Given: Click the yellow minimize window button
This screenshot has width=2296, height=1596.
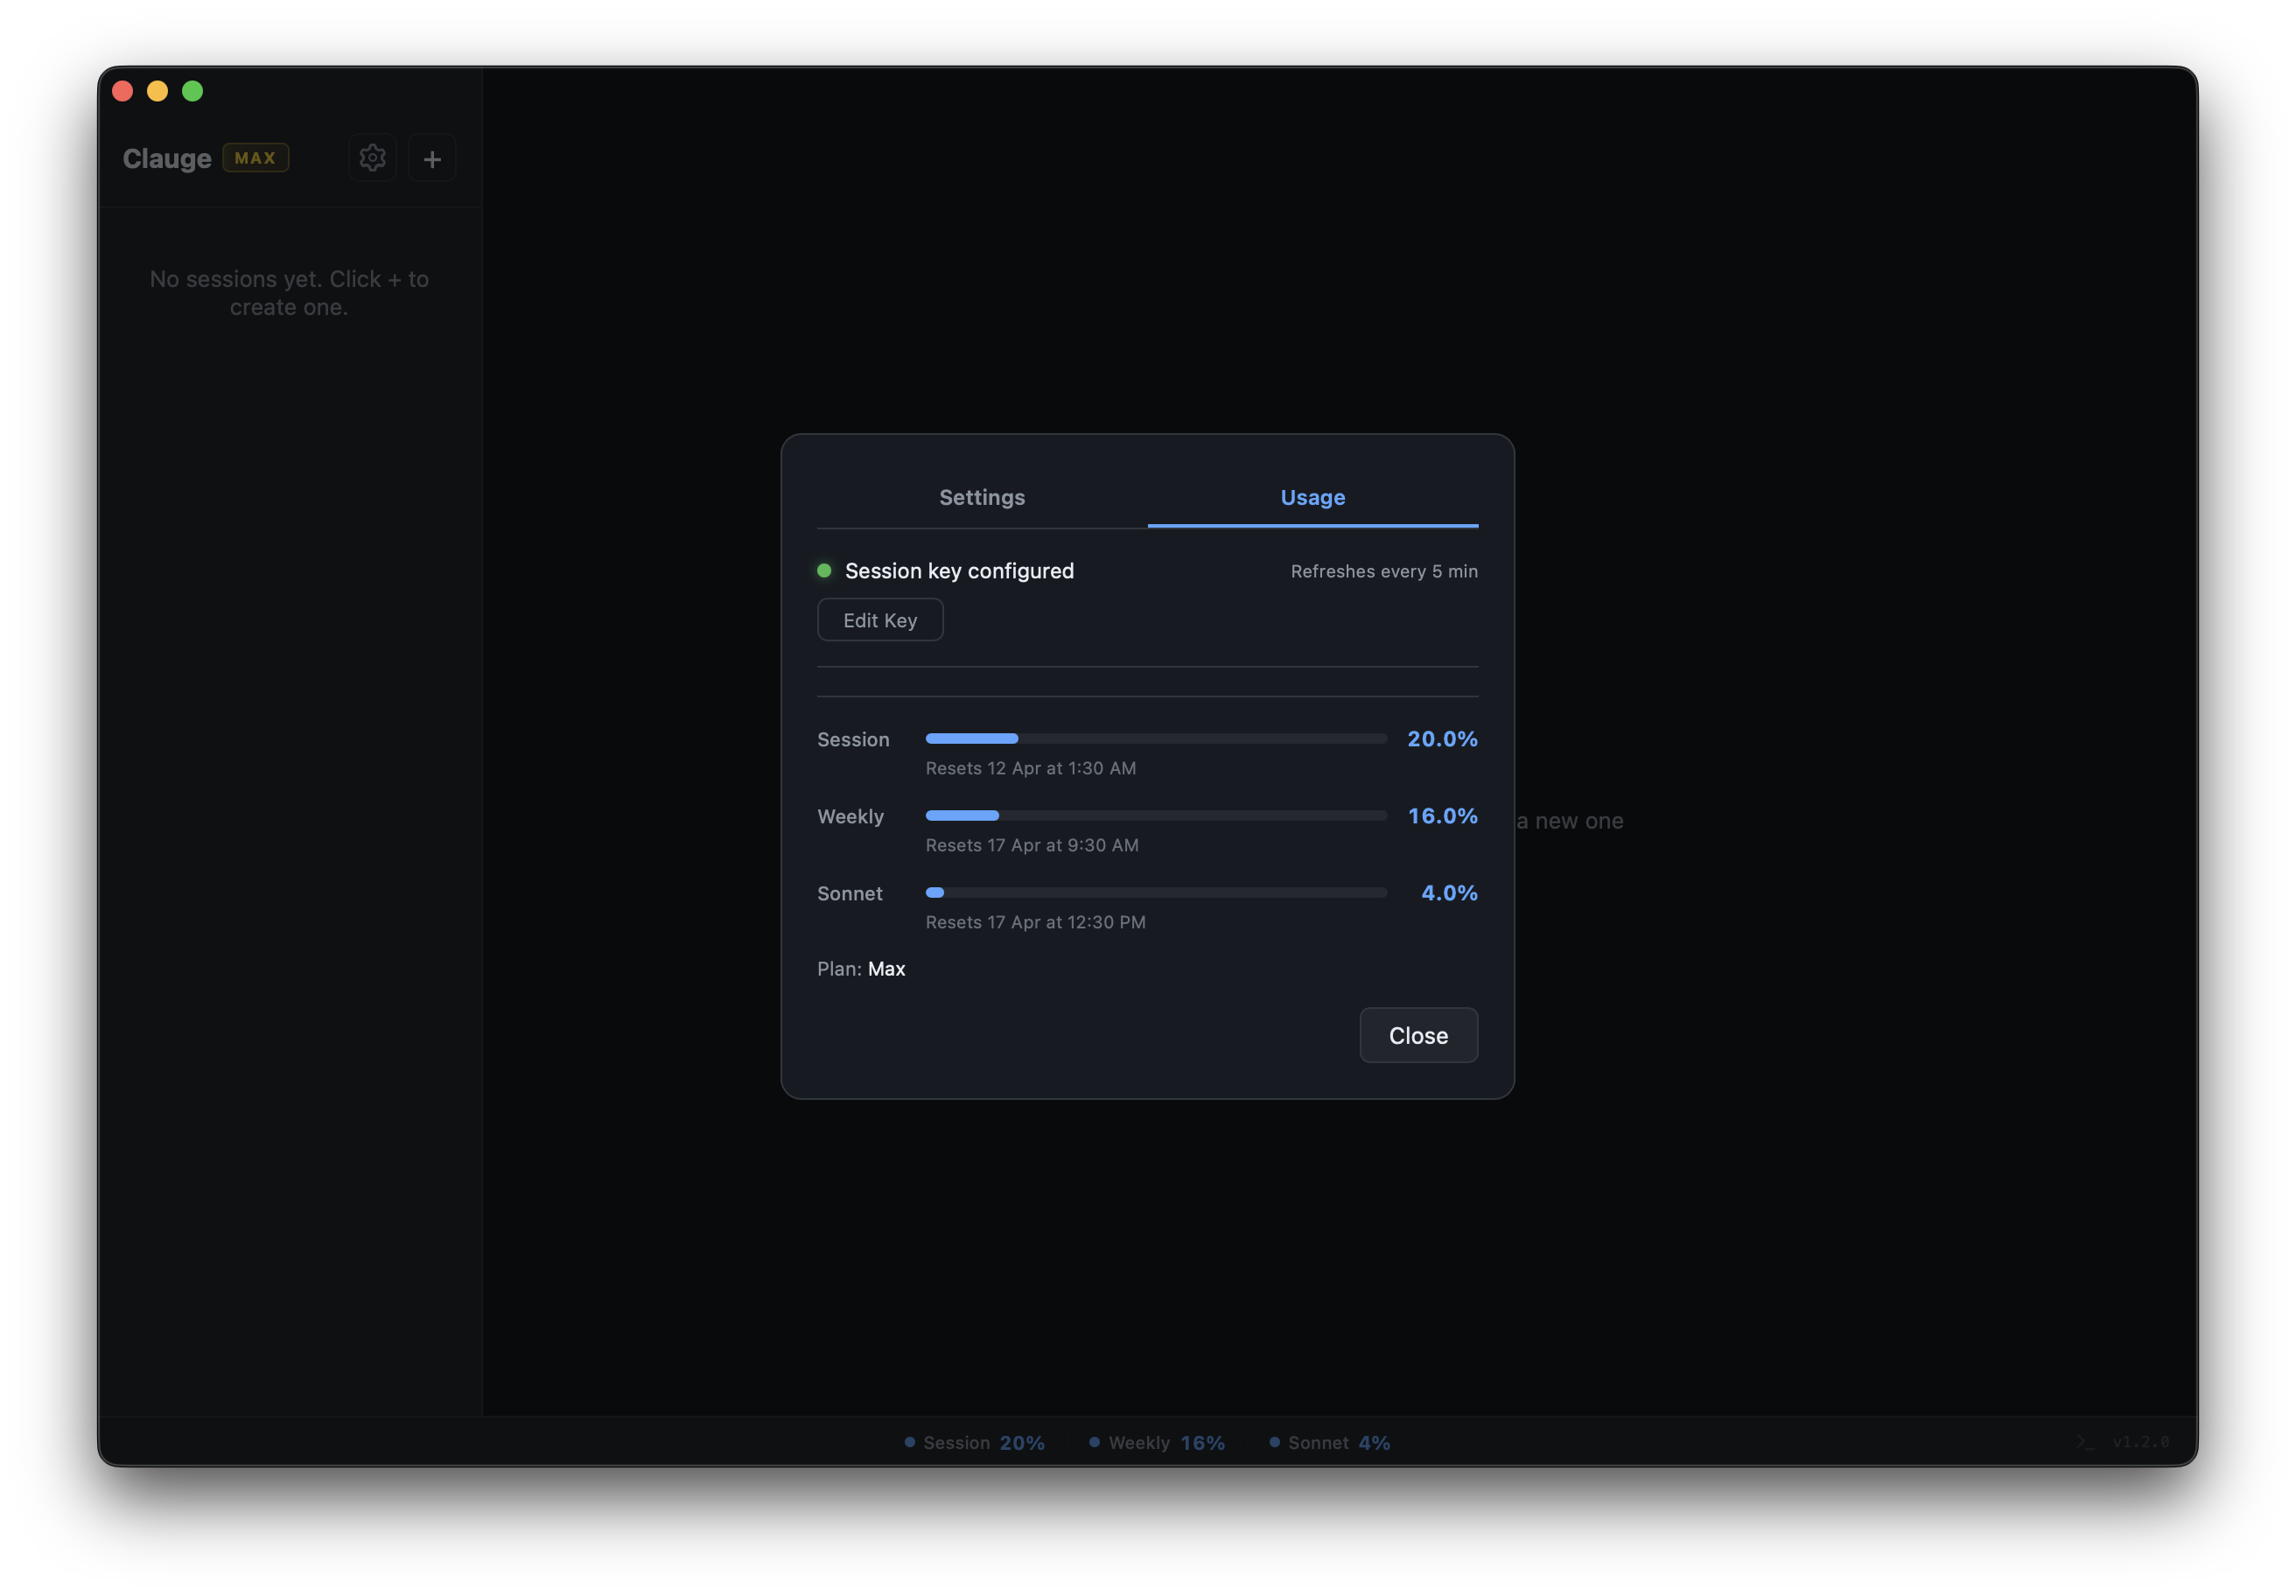Looking at the screenshot, I should [x=157, y=91].
